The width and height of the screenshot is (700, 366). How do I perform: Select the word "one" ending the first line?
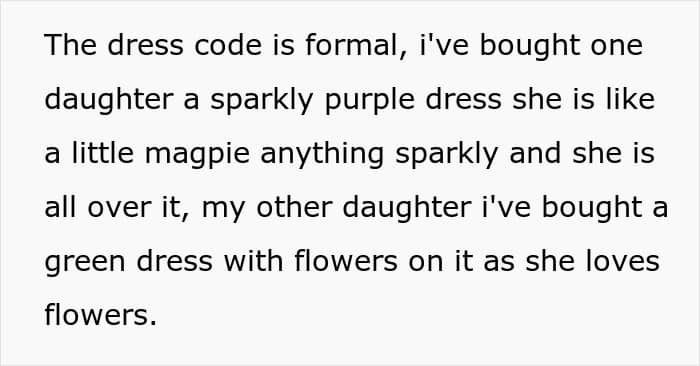tap(617, 45)
